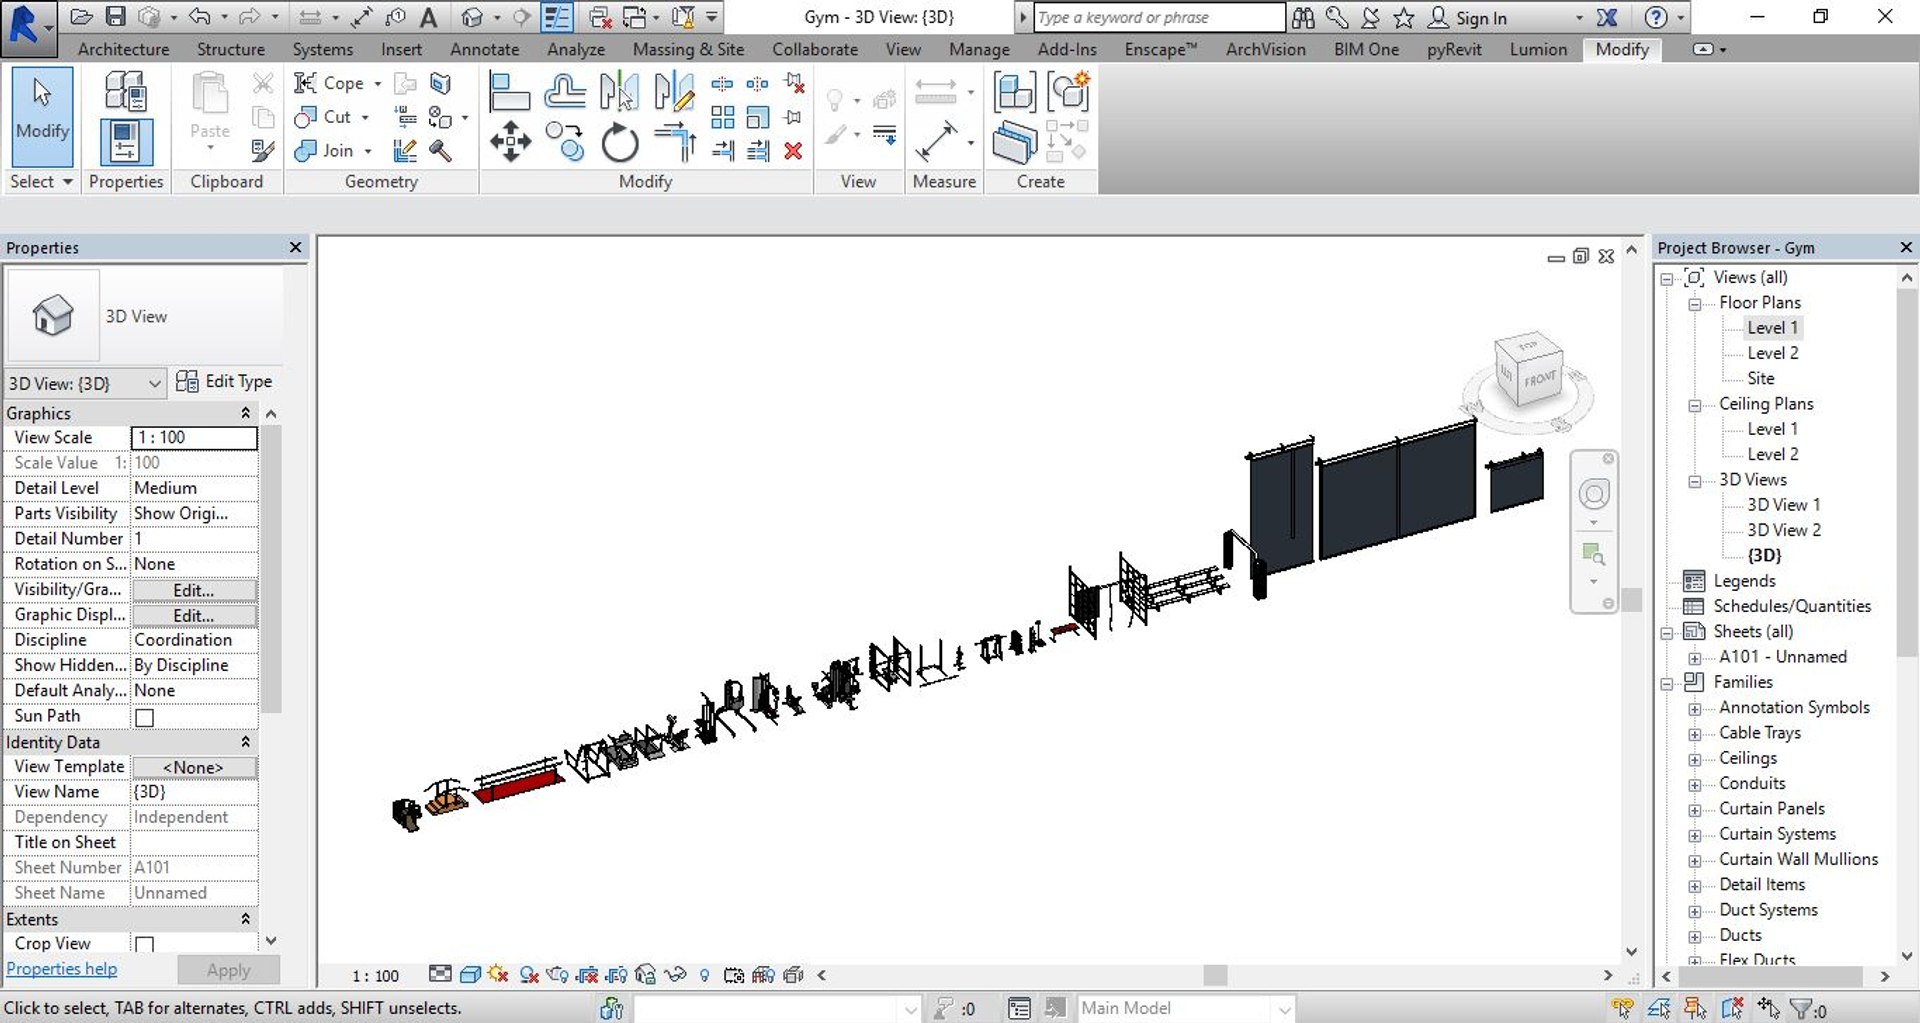Open the Annotate ribbon tab
This screenshot has height=1023, width=1920.
484,49
